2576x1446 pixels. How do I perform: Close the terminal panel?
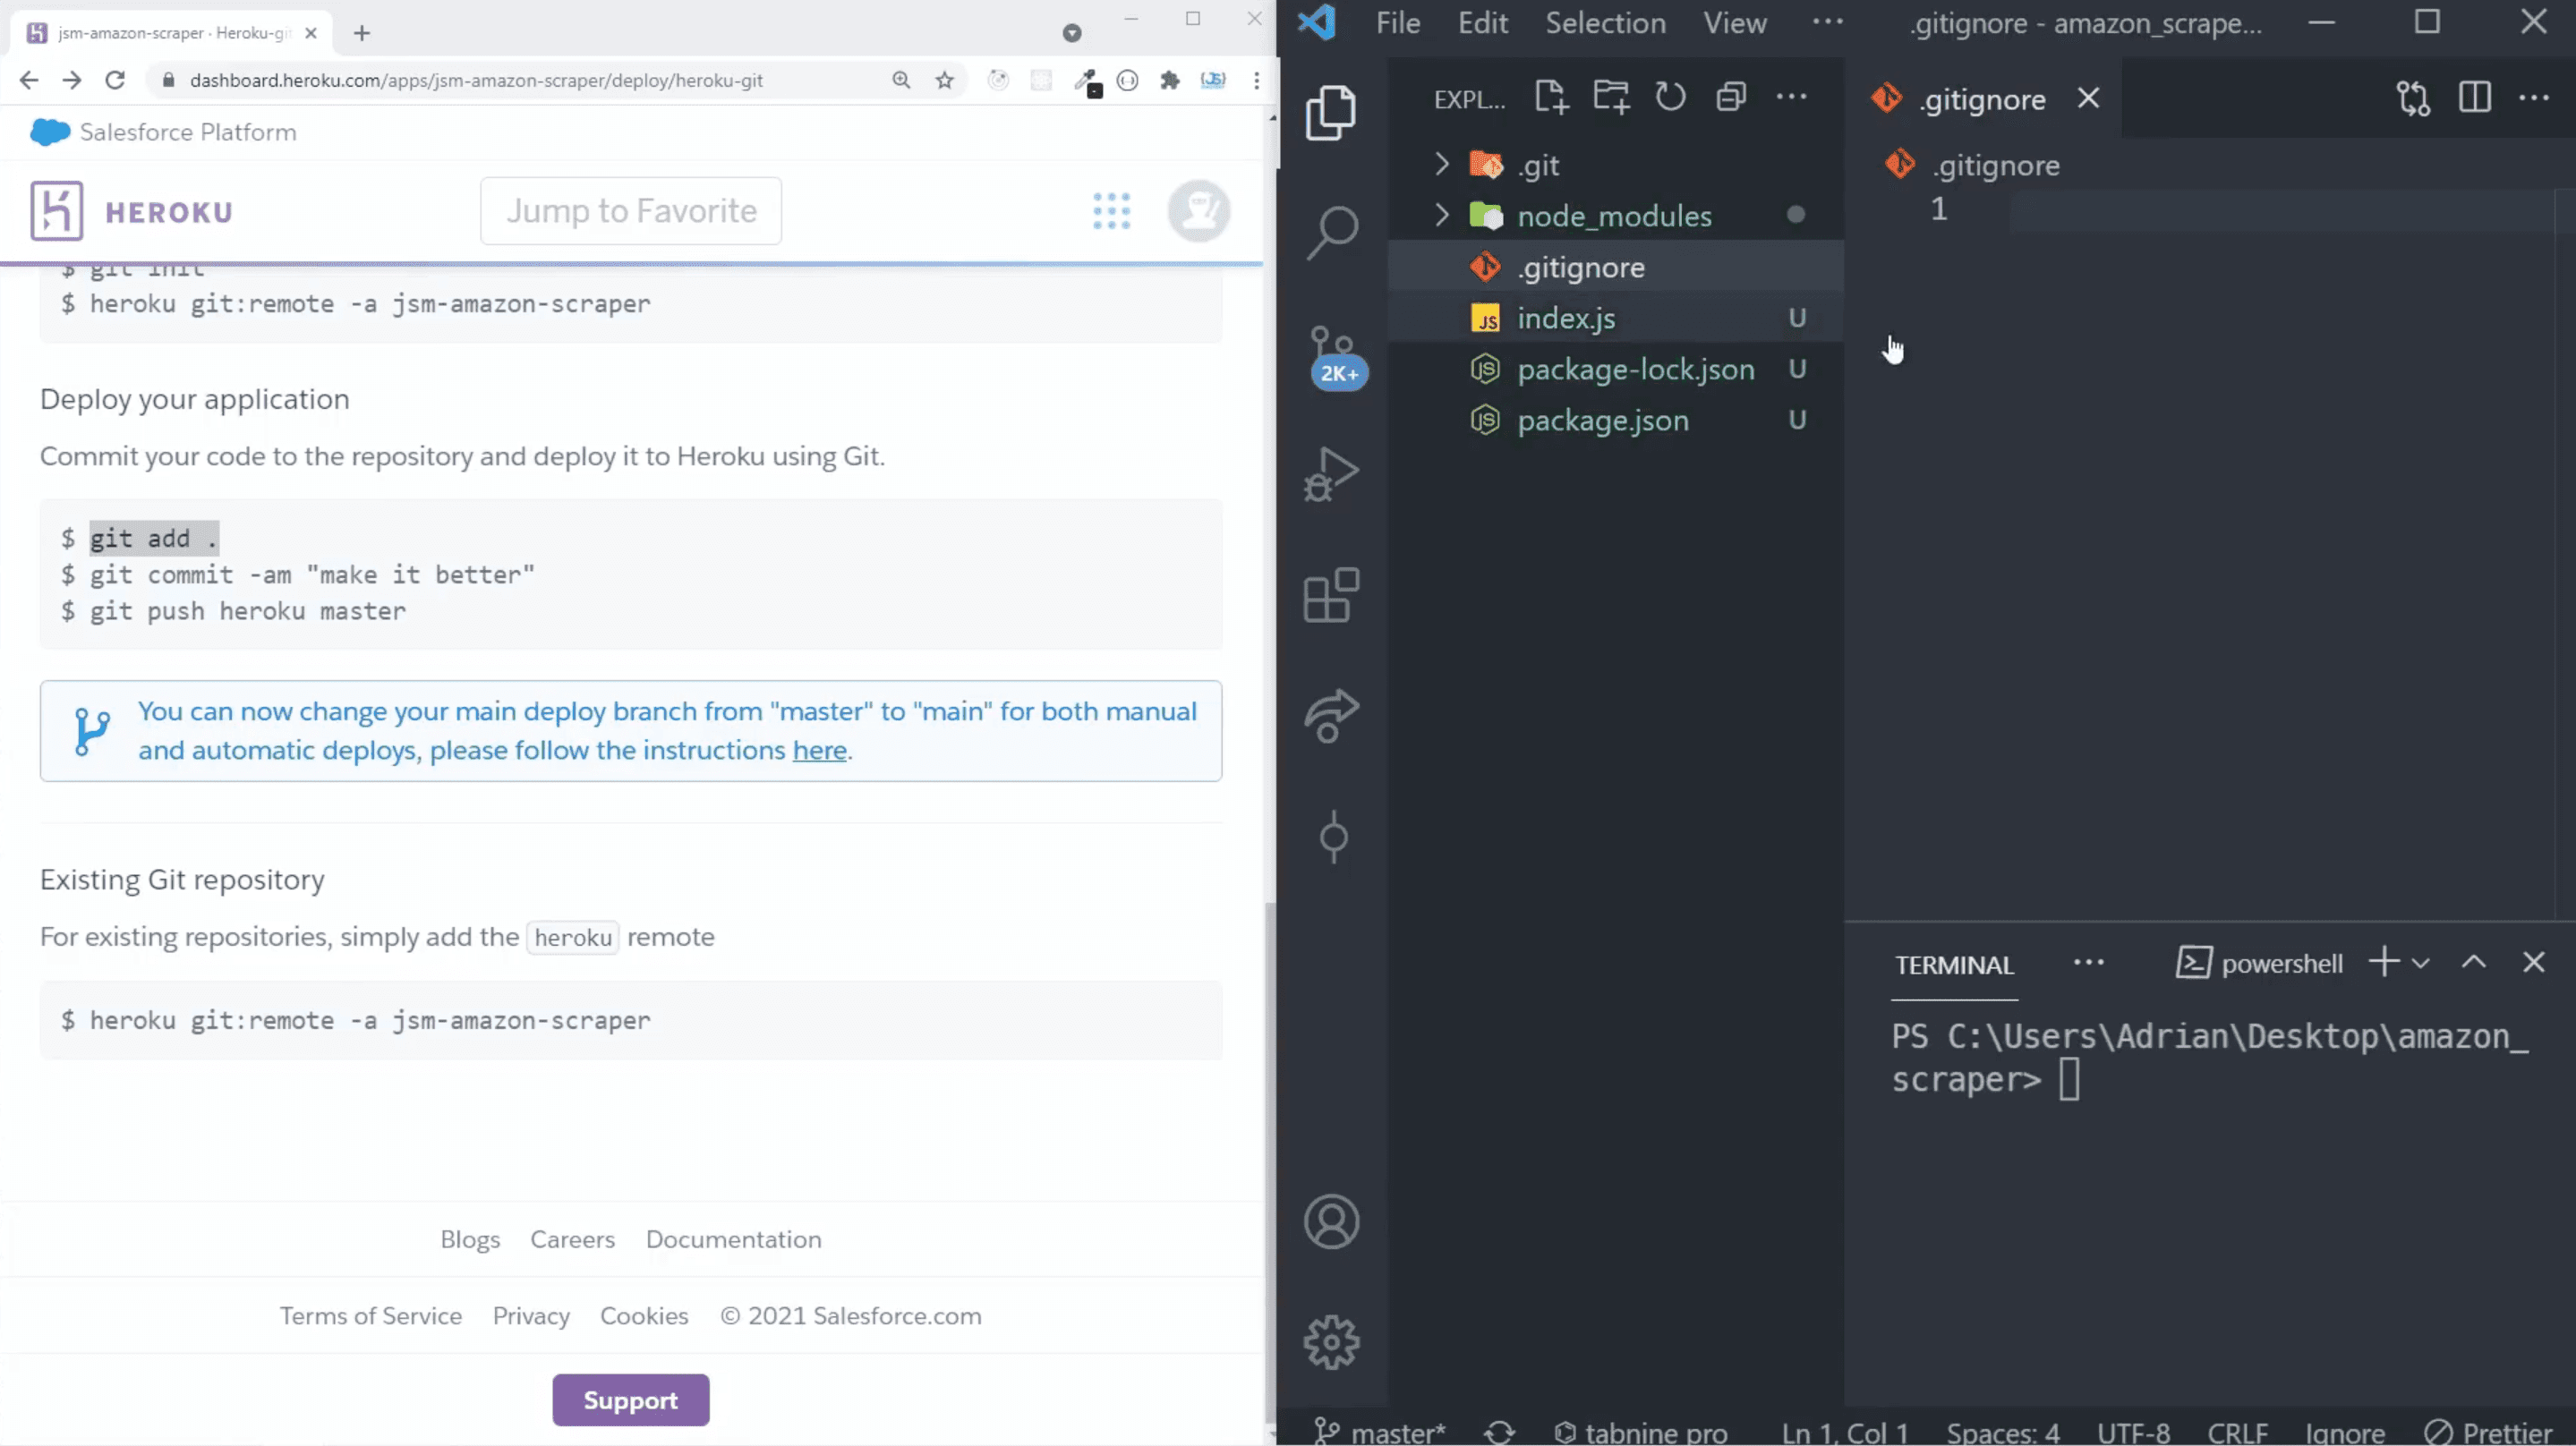[2533, 962]
